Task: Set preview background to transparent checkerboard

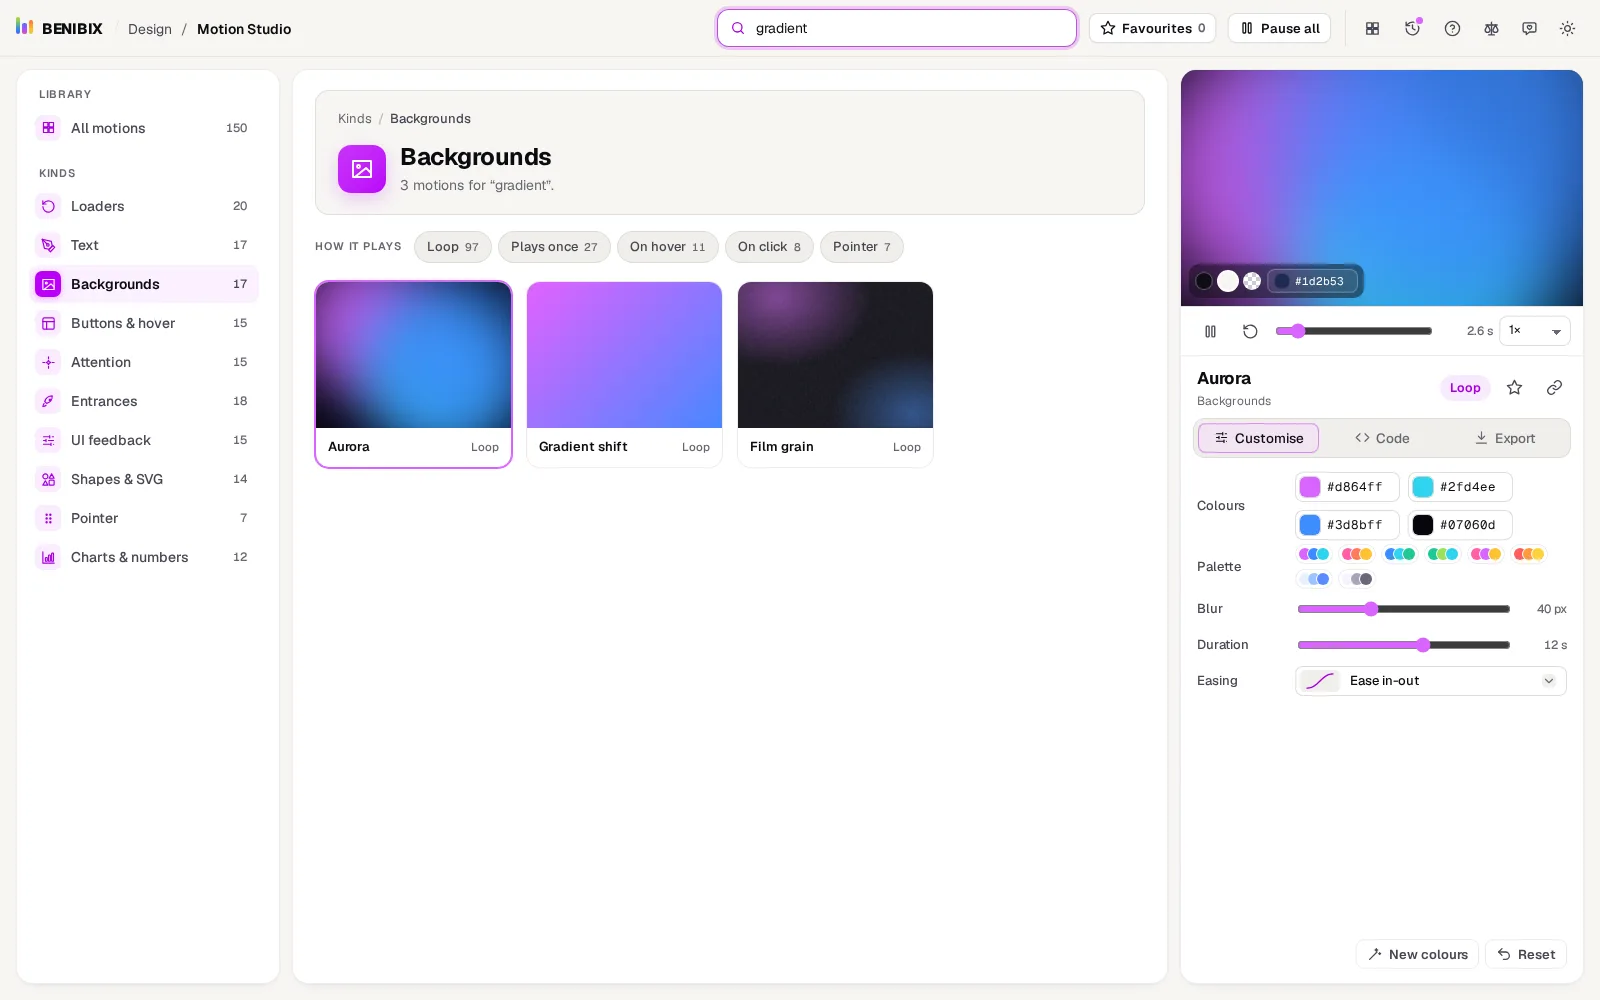Action: [x=1252, y=281]
